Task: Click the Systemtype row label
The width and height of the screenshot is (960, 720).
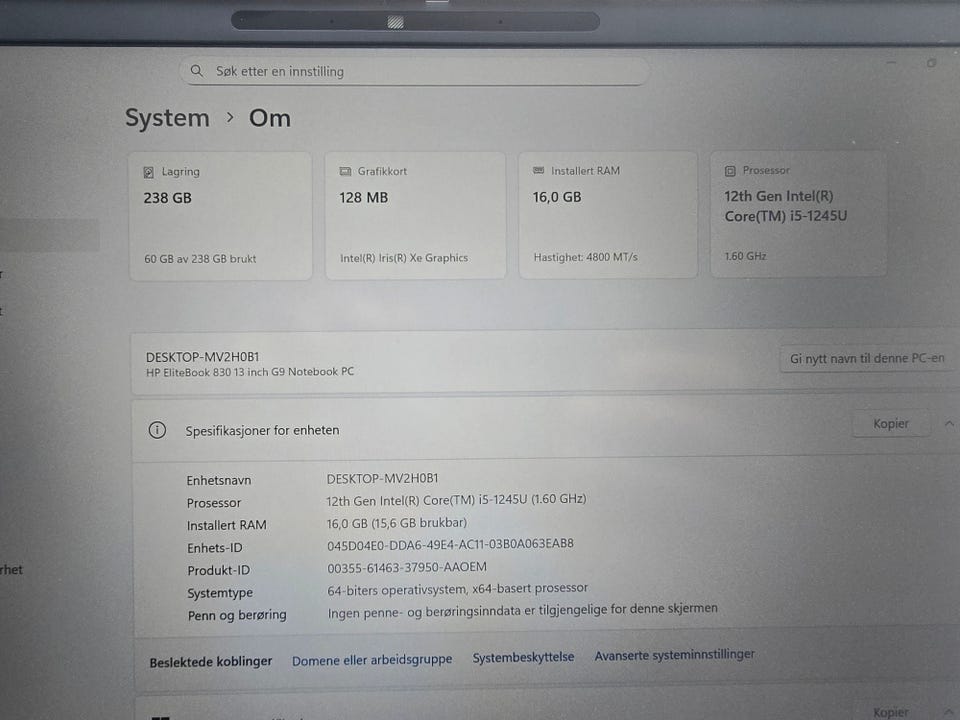Action: pos(220,593)
